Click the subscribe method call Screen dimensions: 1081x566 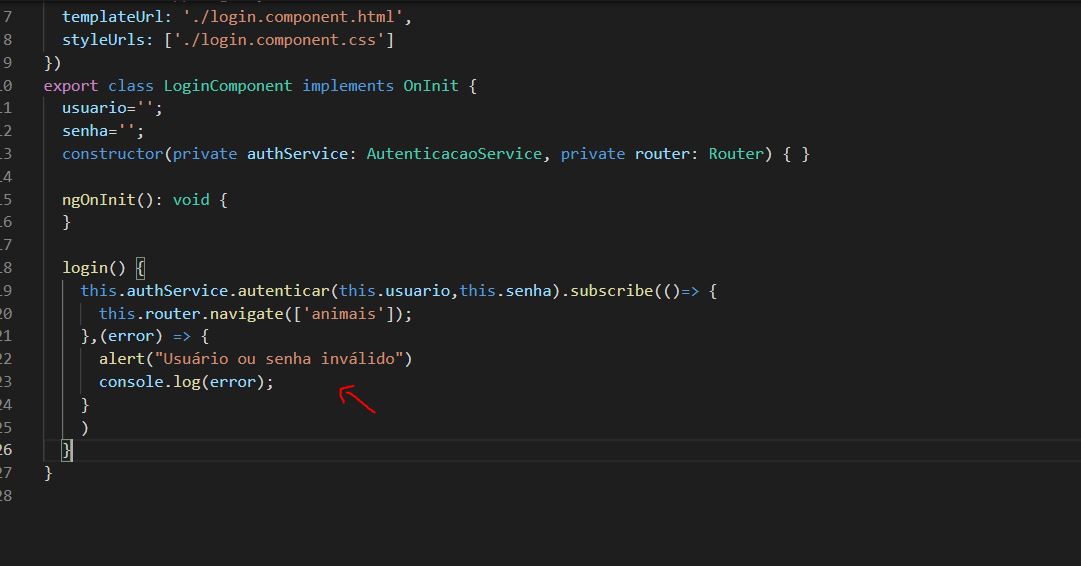click(x=612, y=291)
